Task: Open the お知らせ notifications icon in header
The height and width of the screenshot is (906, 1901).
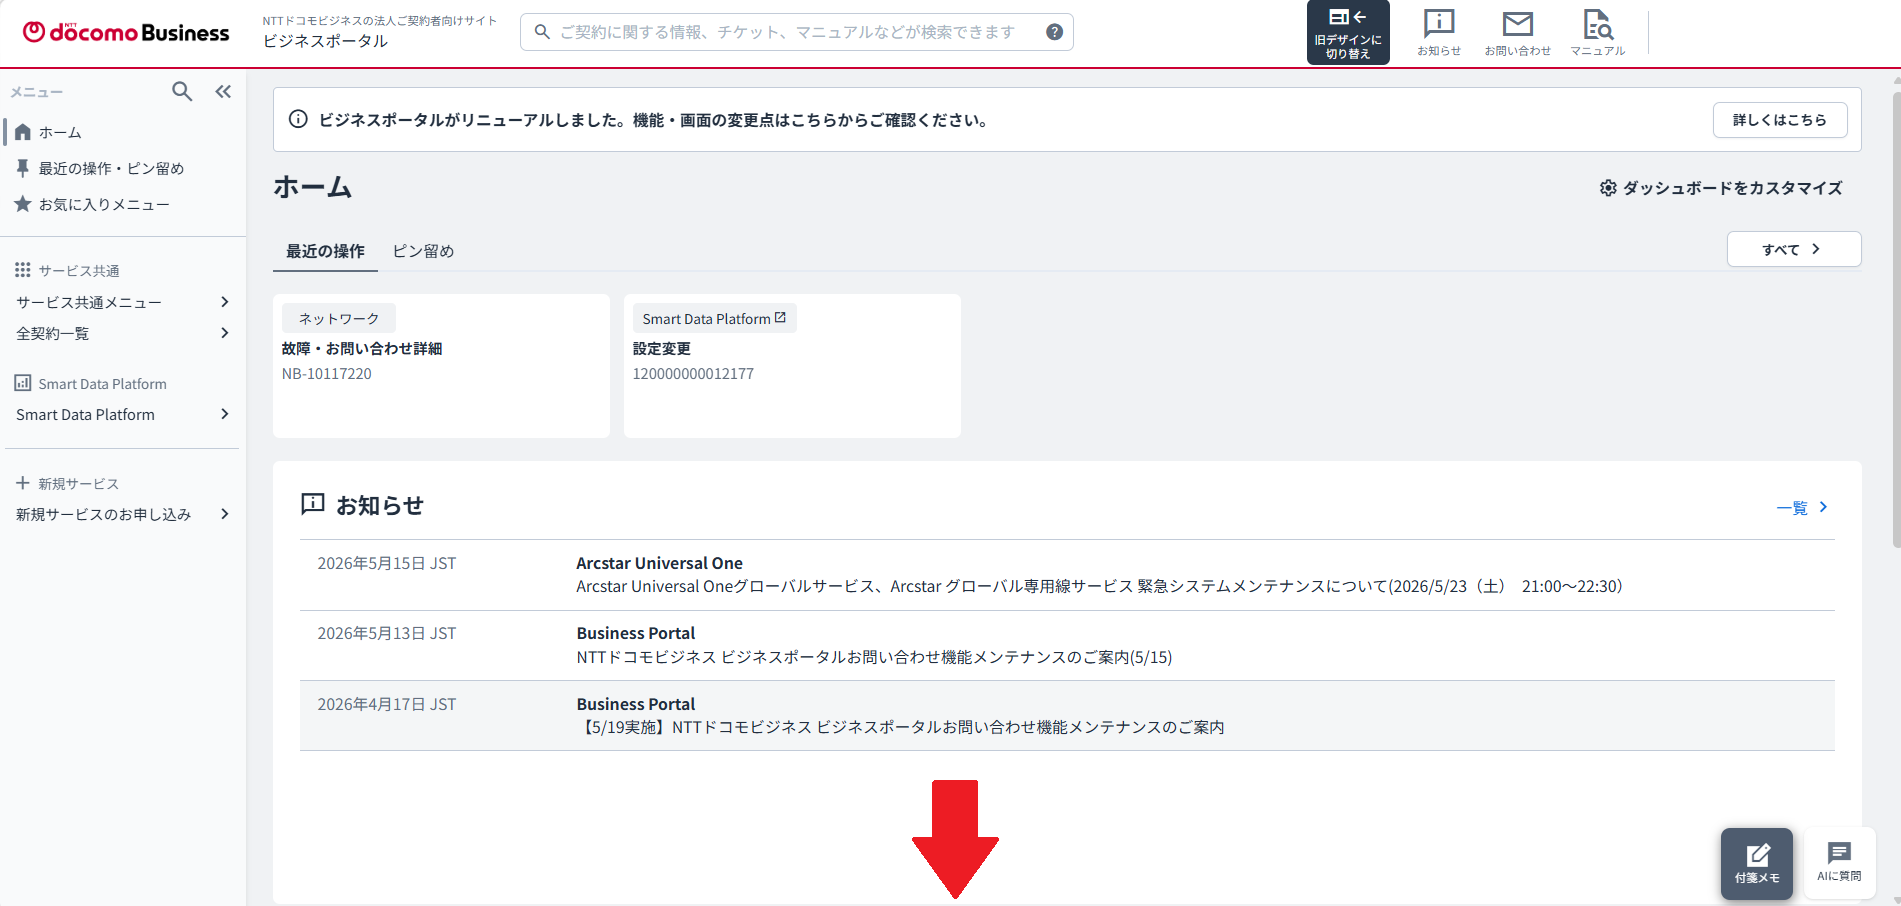Action: 1439,32
